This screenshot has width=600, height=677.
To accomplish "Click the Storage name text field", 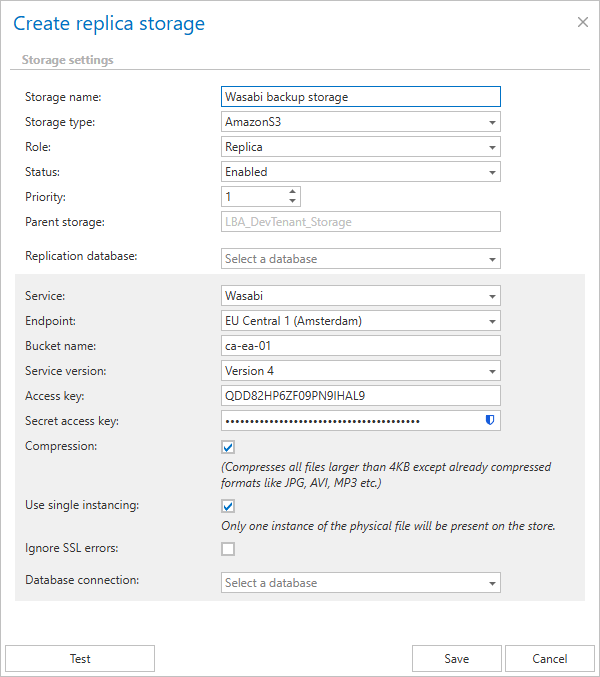I will [x=360, y=97].
